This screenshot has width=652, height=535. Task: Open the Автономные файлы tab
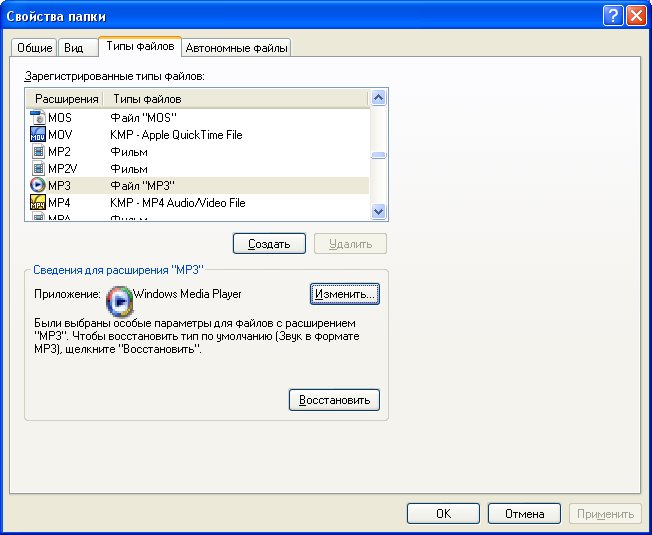pyautogui.click(x=237, y=47)
